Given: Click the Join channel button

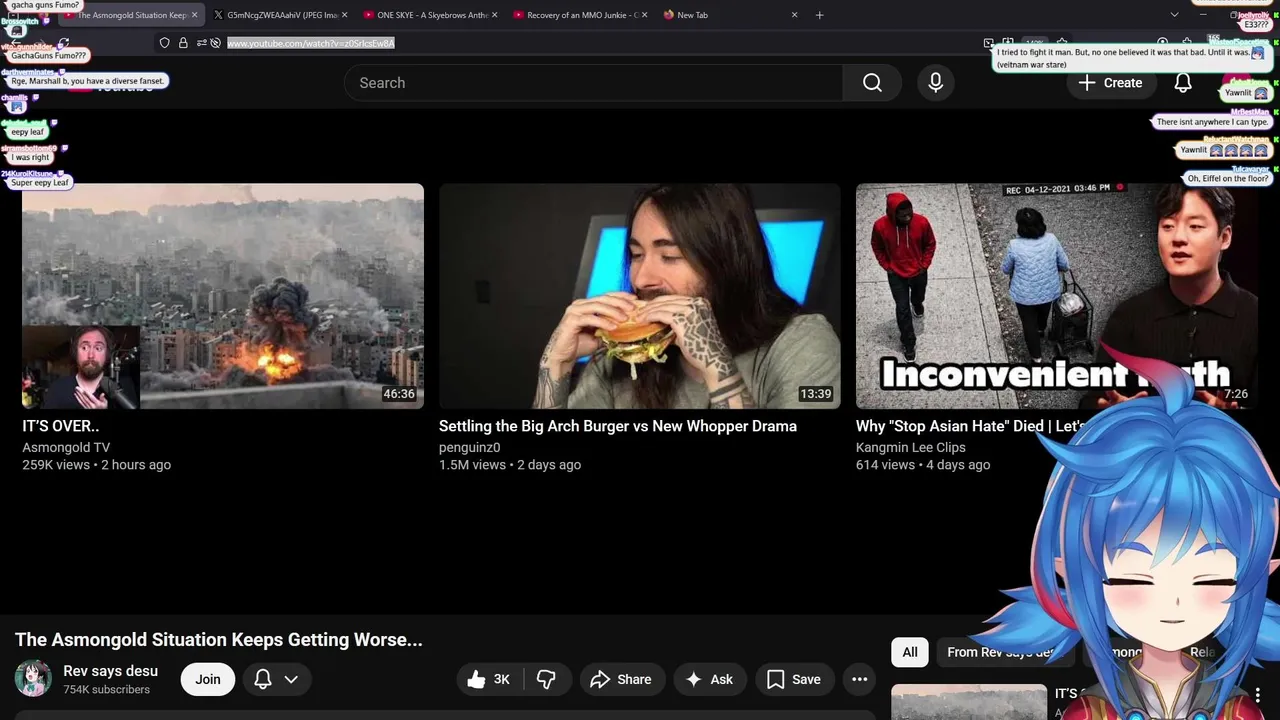Looking at the screenshot, I should (208, 679).
